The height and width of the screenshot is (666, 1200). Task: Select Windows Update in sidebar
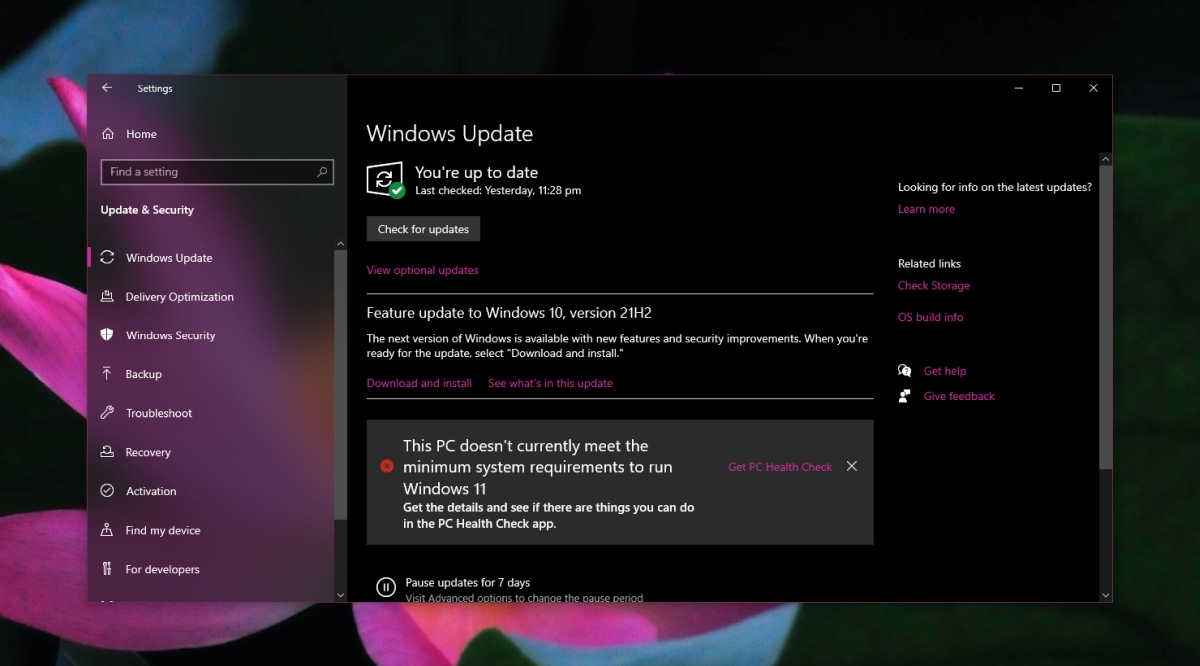[169, 258]
